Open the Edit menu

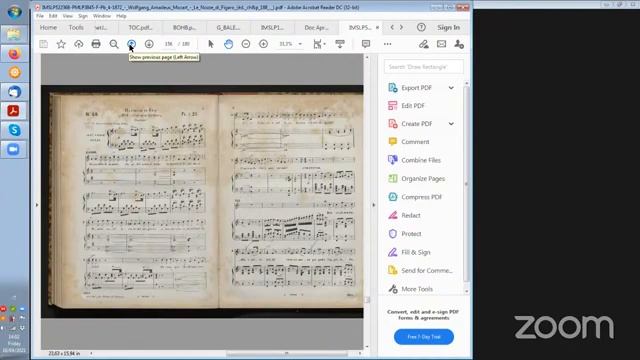[53, 16]
